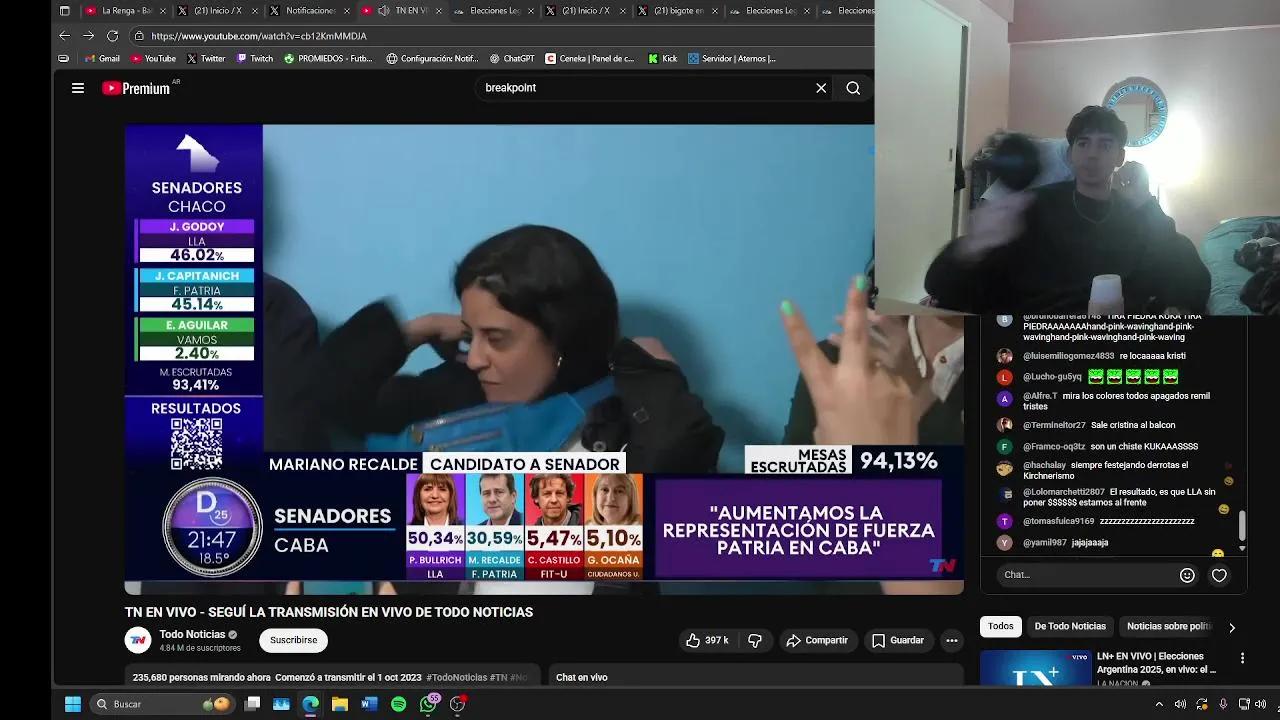Click the live video player
The height and width of the screenshot is (720, 1280).
pos(544,359)
